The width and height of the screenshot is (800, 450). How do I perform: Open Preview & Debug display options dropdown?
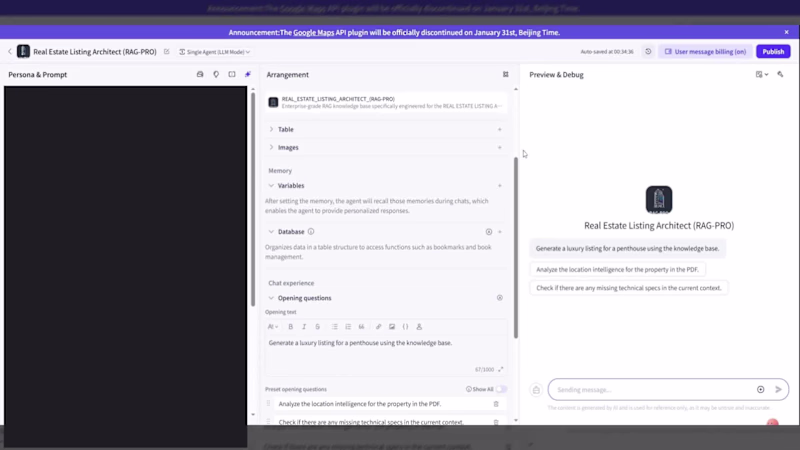pyautogui.click(x=762, y=74)
